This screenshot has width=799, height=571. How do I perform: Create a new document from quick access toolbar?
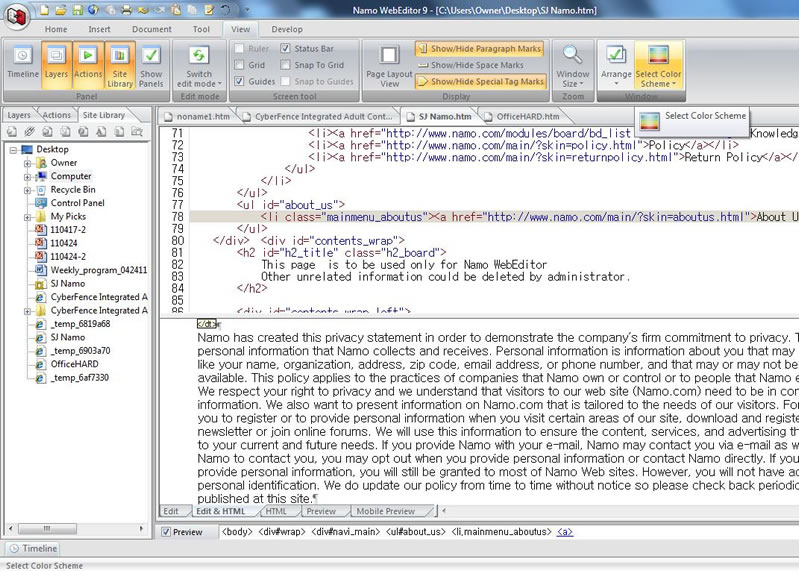(44, 10)
